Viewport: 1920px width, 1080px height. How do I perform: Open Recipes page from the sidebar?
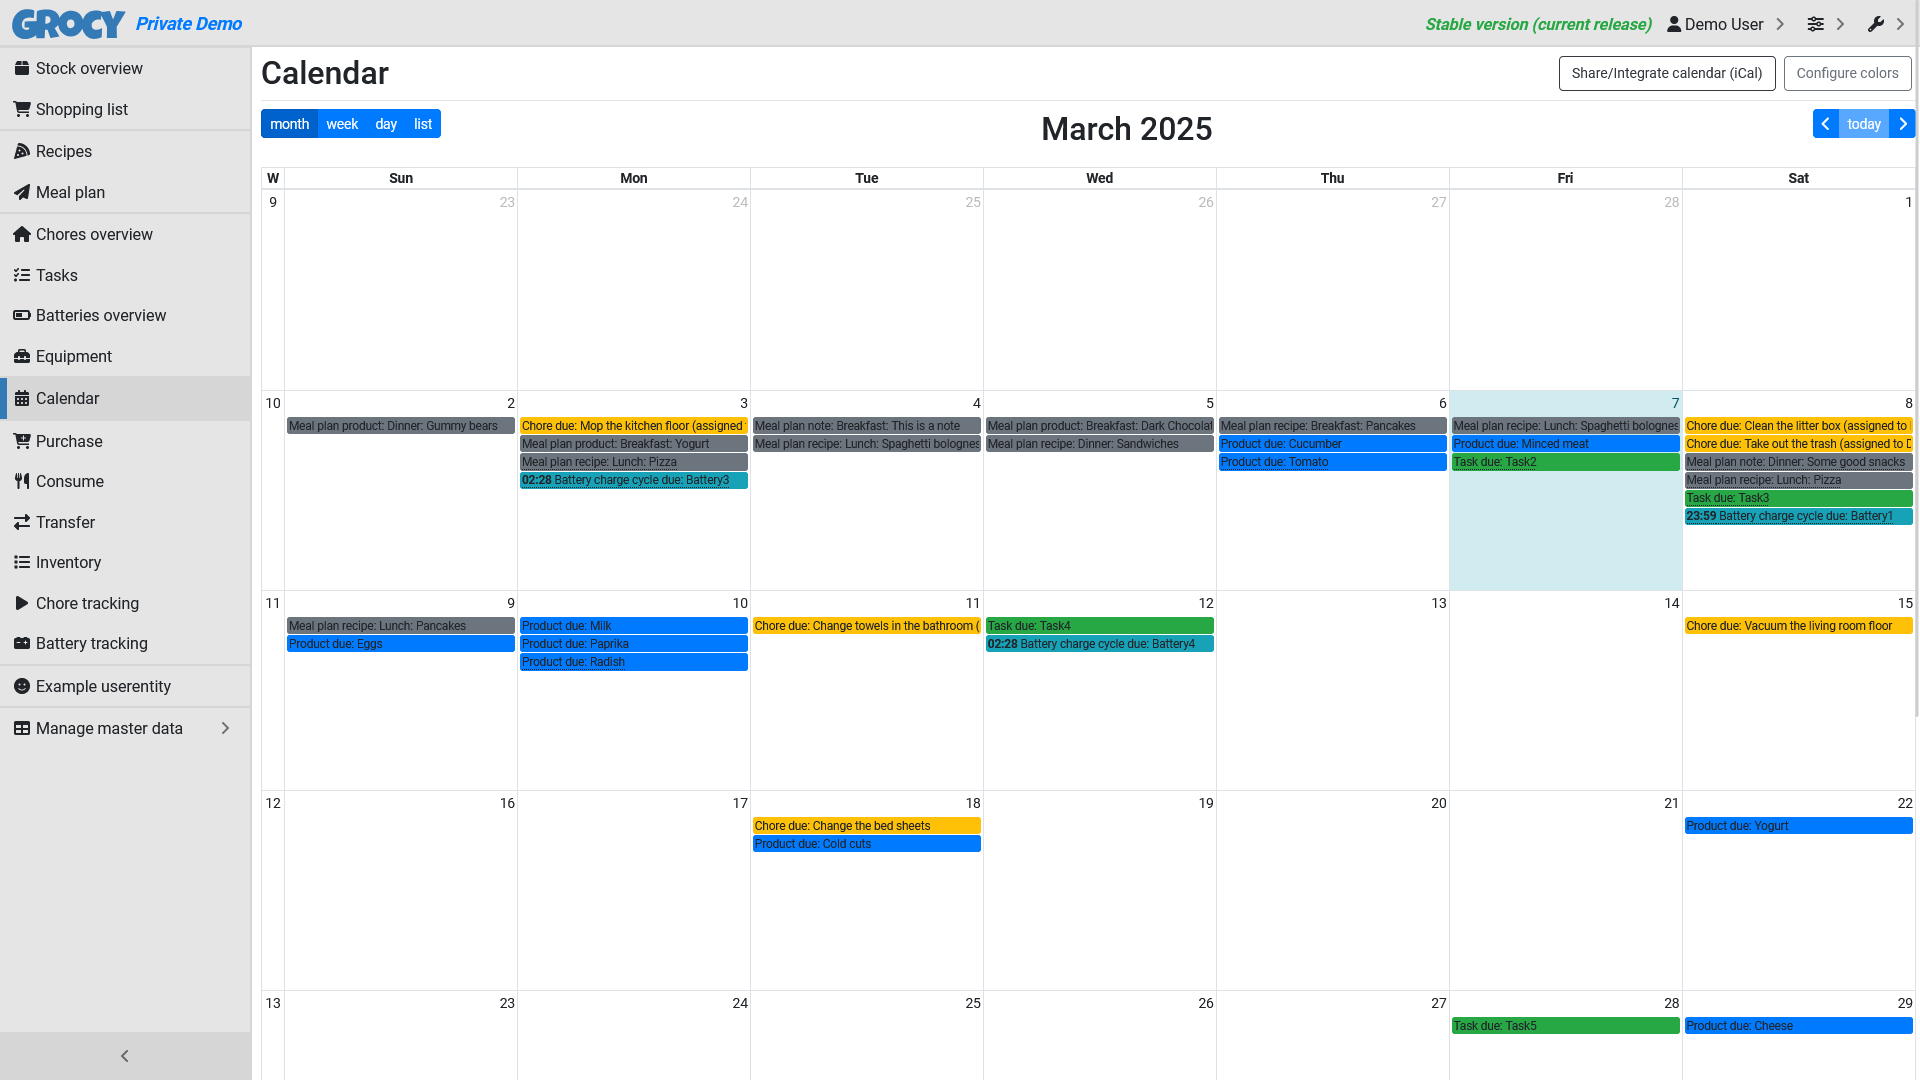125,151
